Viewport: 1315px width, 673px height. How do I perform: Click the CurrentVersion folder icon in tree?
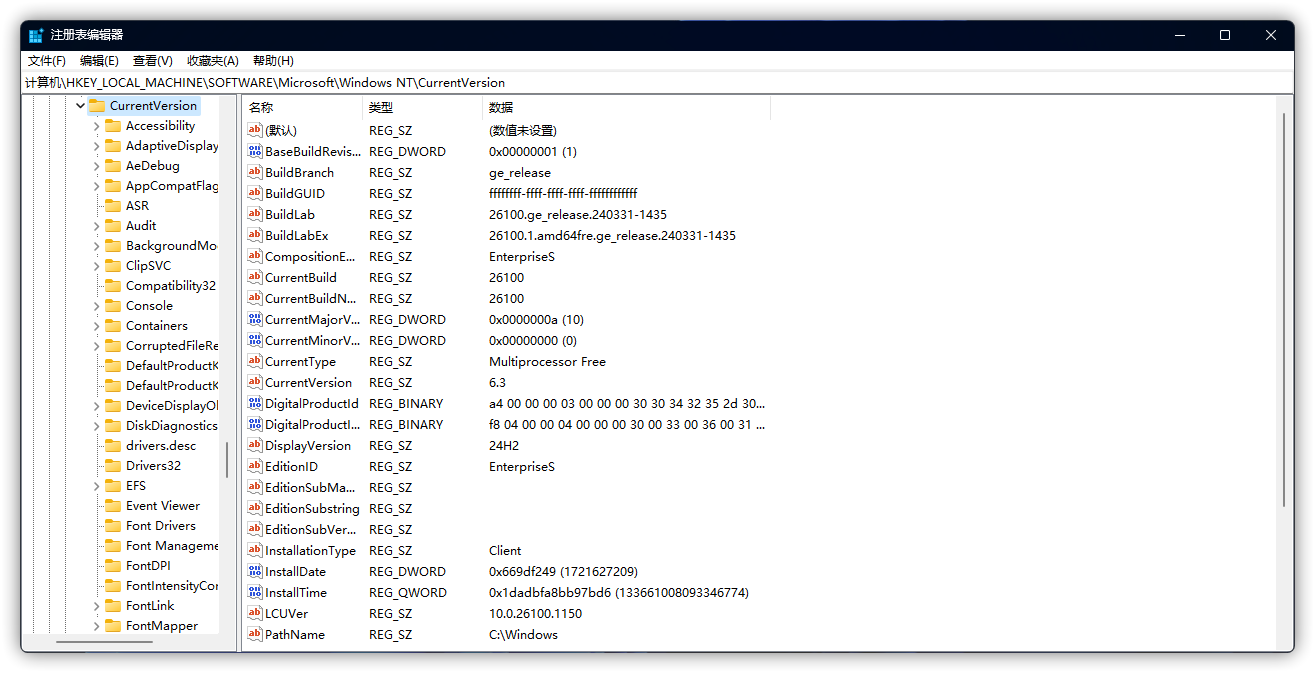pos(97,105)
